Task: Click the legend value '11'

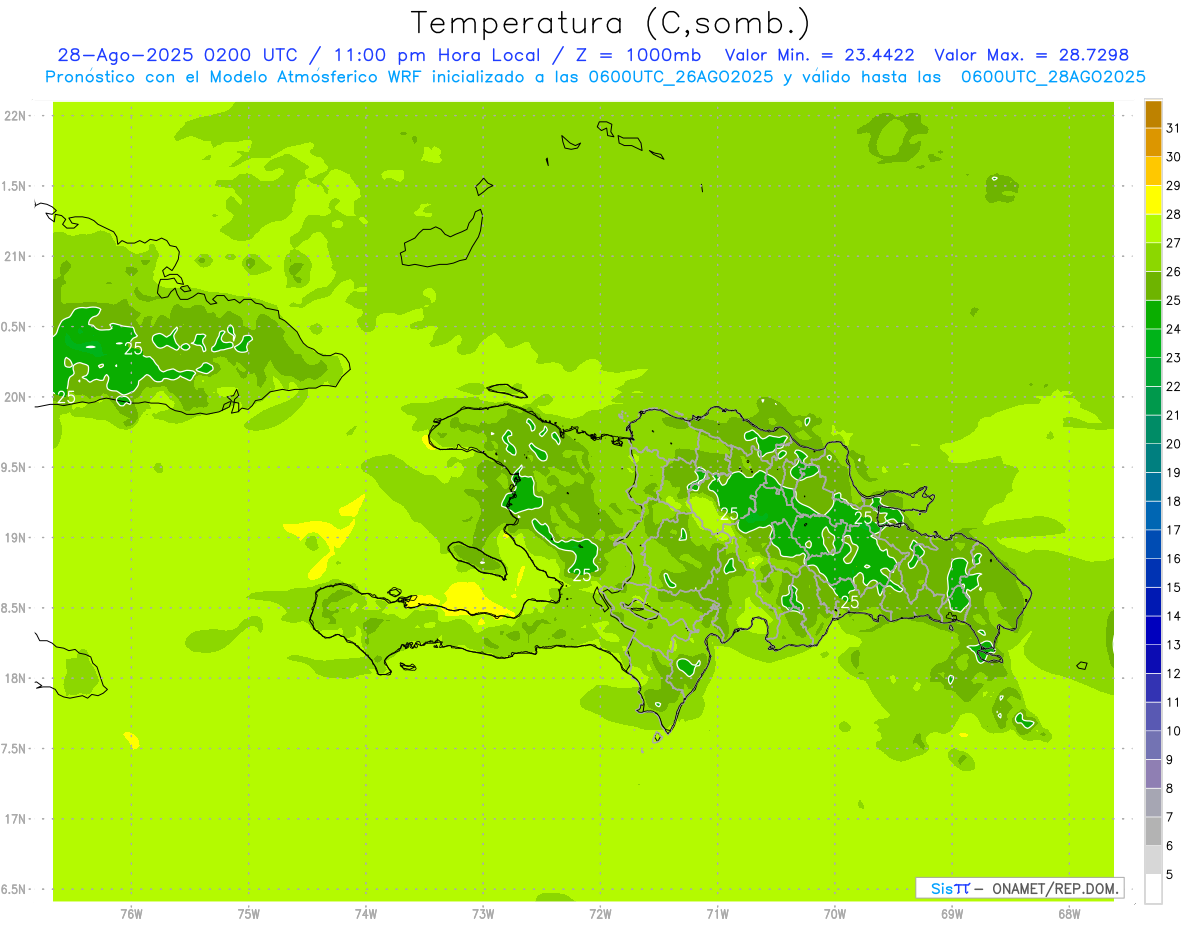Action: 1174,703
